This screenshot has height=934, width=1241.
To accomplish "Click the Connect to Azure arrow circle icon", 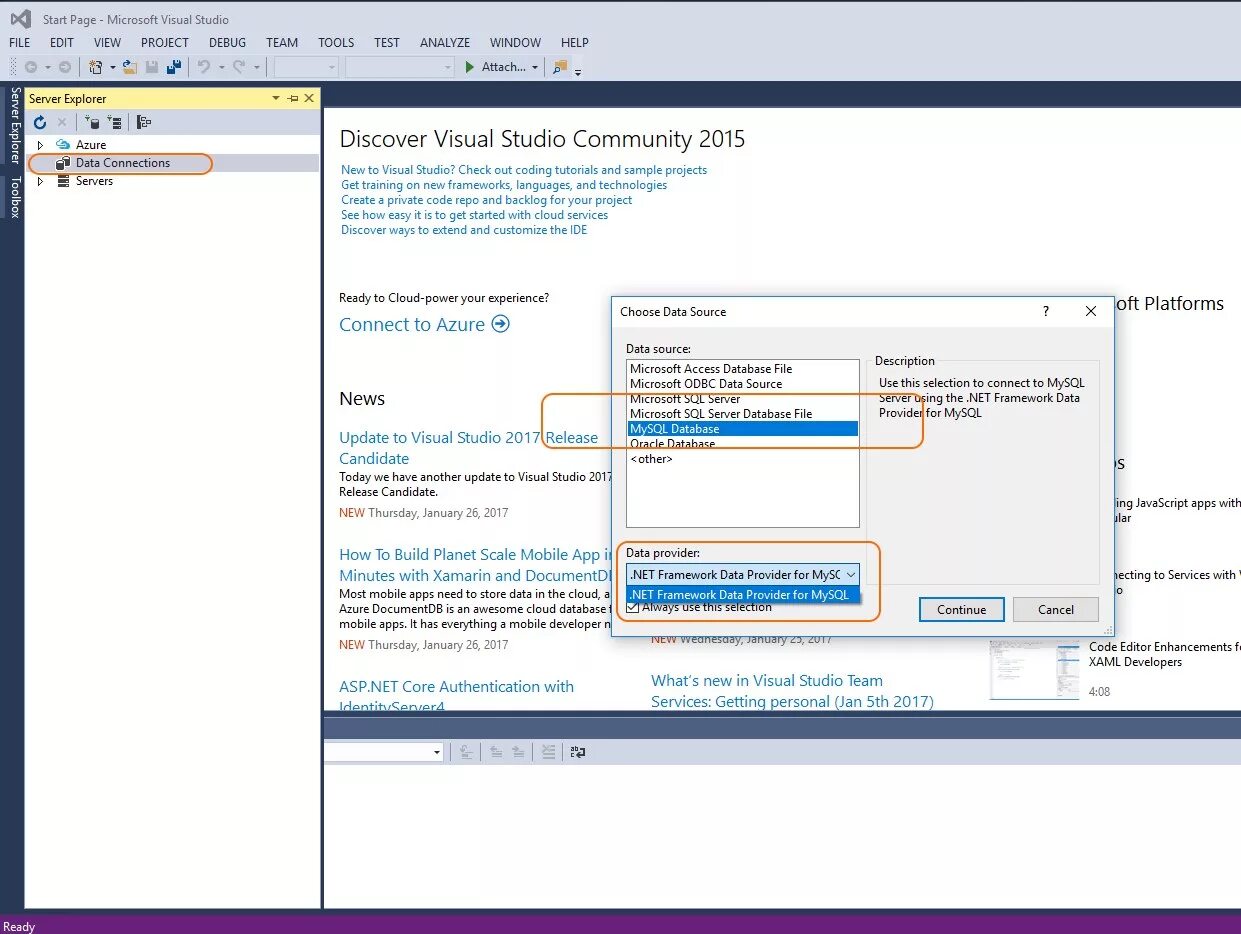I will (x=501, y=324).
